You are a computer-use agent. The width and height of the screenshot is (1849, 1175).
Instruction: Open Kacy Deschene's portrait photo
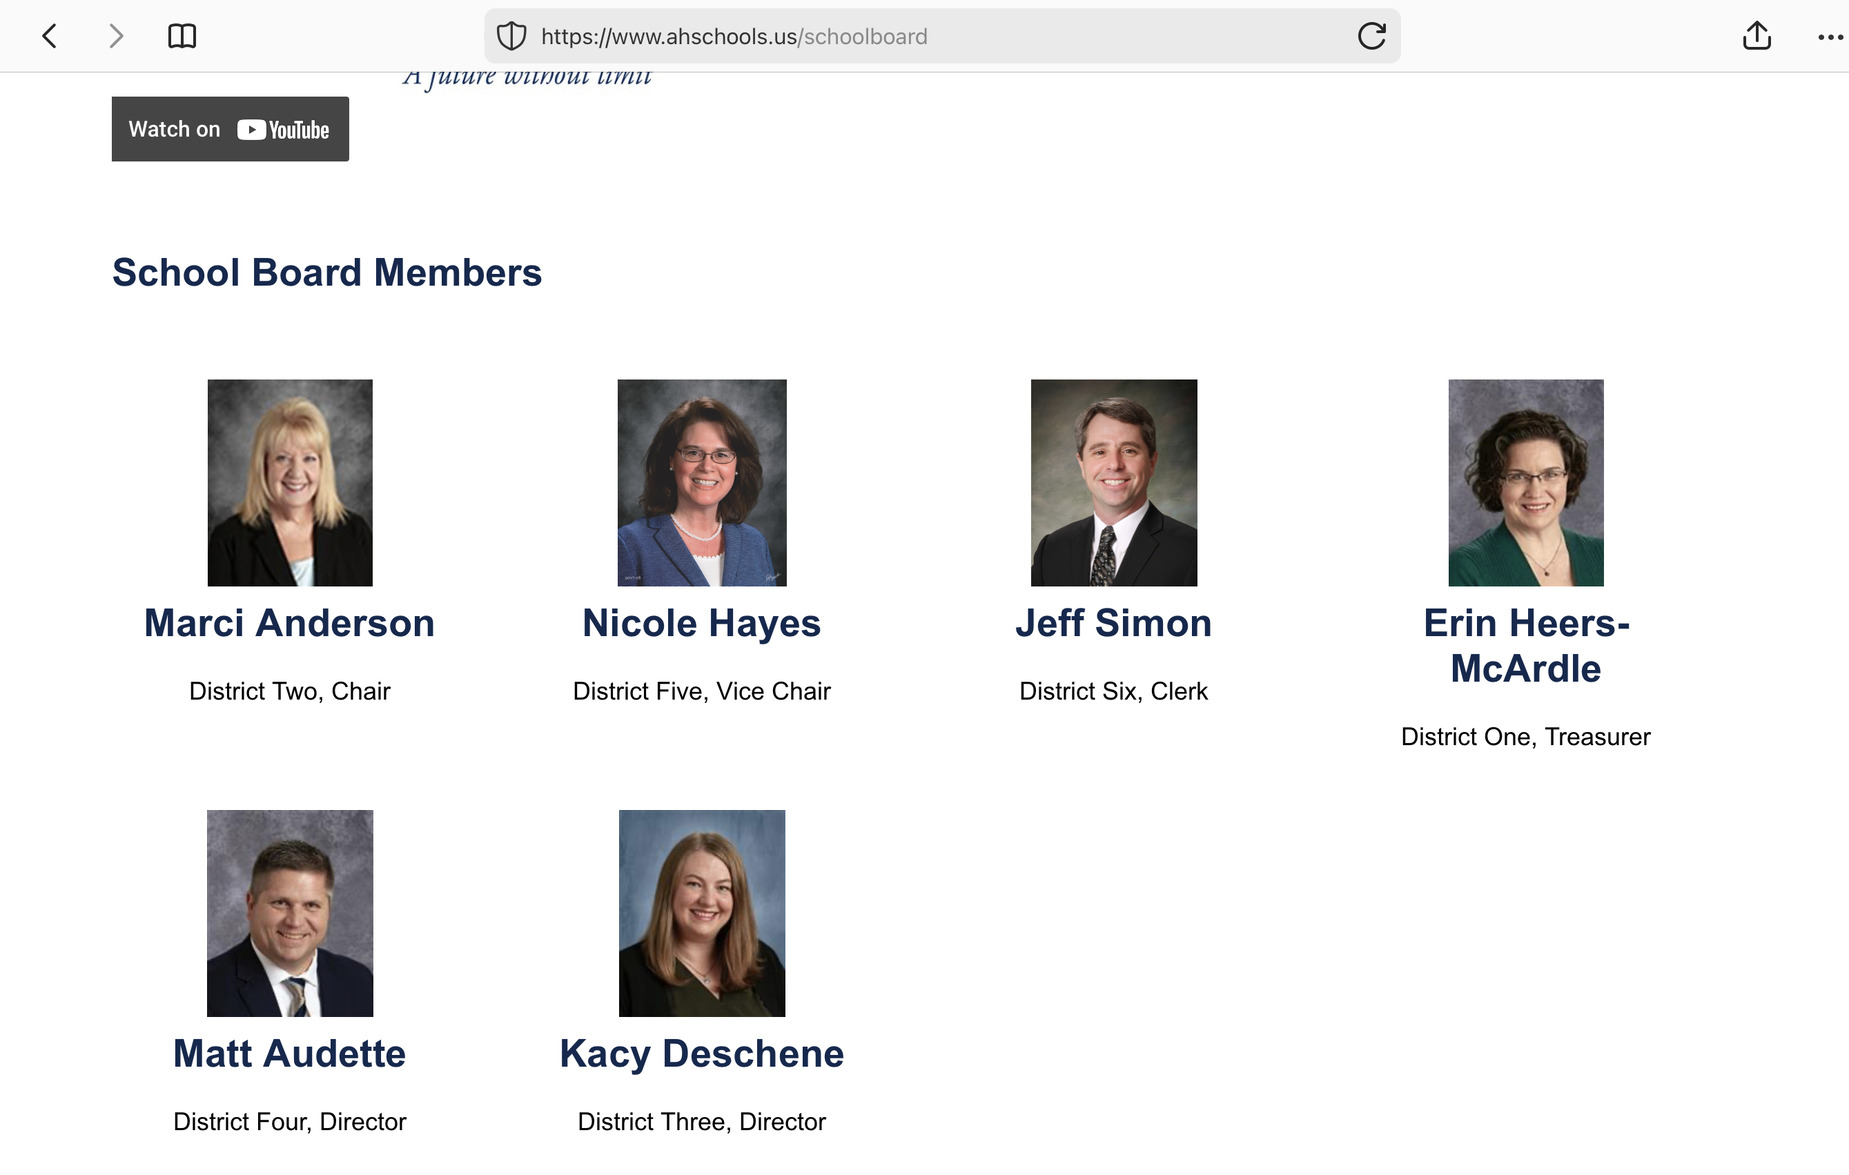[x=702, y=913]
